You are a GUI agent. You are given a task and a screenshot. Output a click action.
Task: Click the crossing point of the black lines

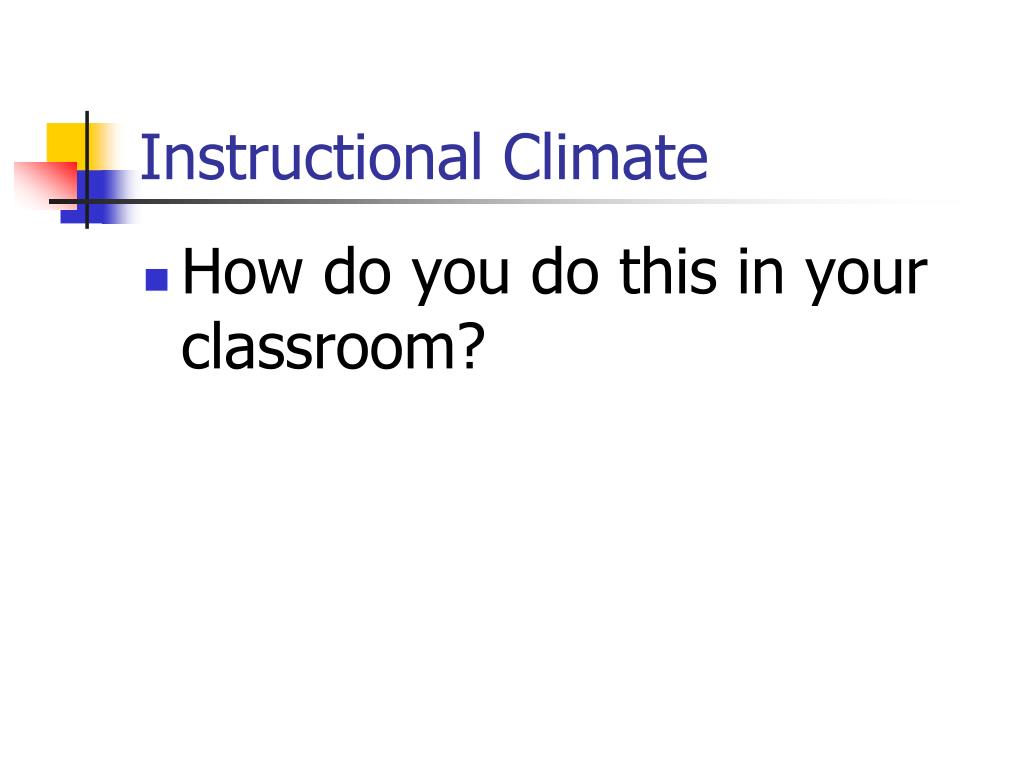[87, 201]
